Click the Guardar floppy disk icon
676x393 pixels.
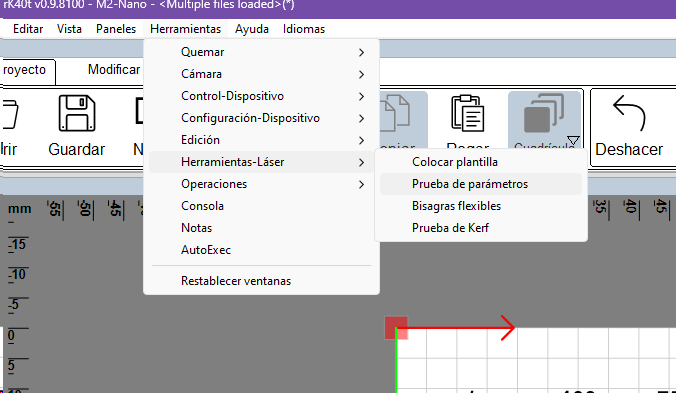[77, 113]
